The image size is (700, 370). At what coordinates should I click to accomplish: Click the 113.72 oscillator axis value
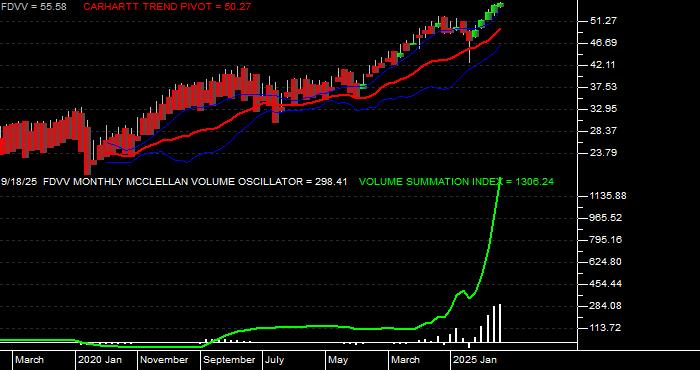click(605, 328)
